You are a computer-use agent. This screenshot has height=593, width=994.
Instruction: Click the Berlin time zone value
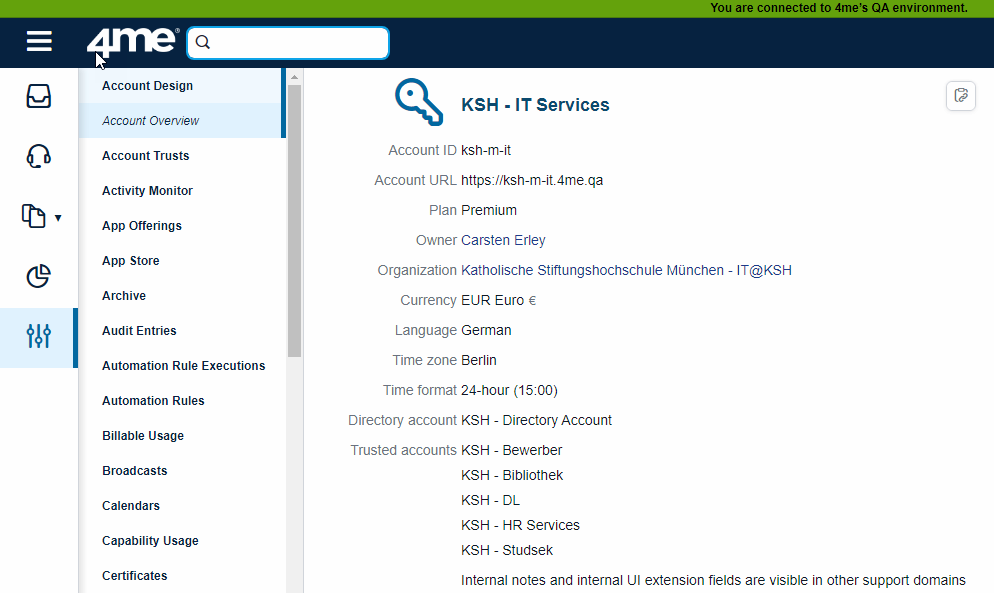[479, 360]
